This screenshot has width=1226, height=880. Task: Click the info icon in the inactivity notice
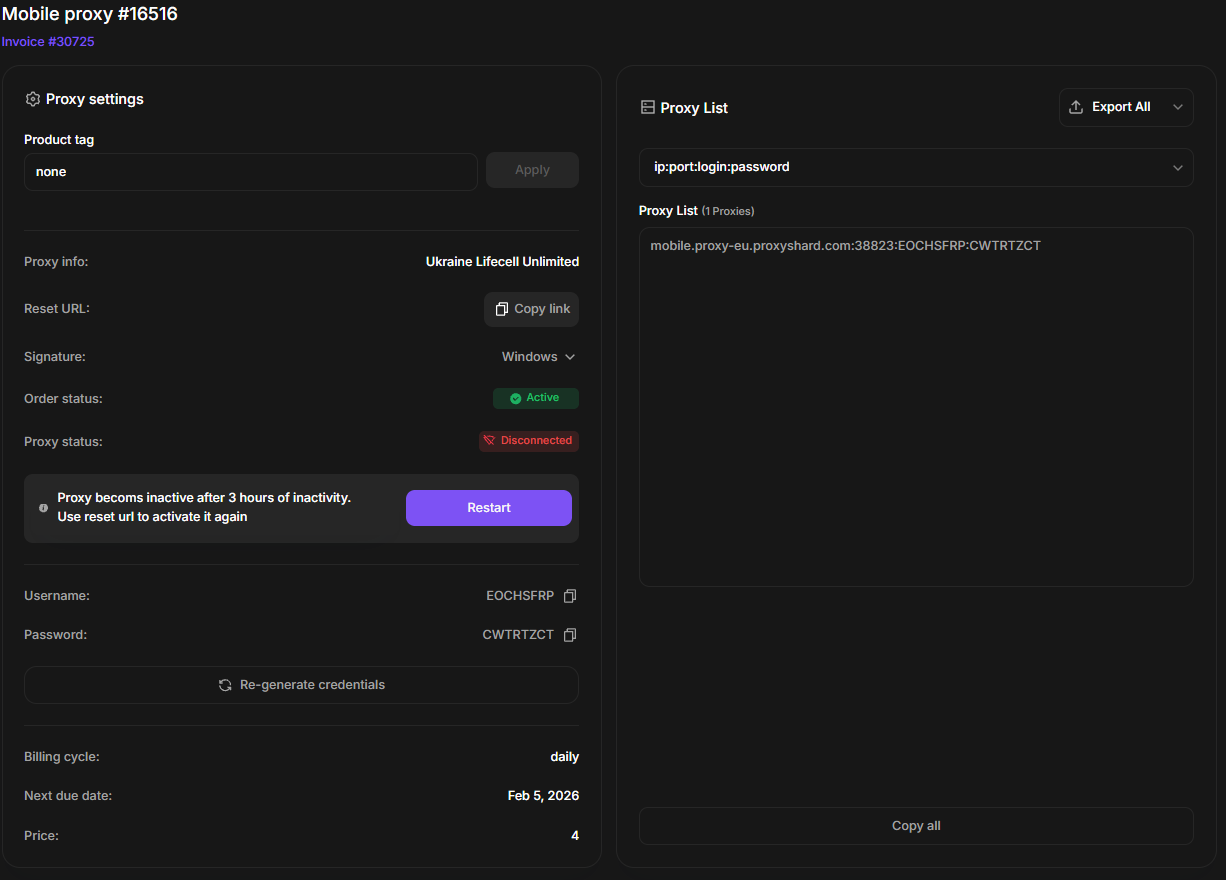[43, 508]
